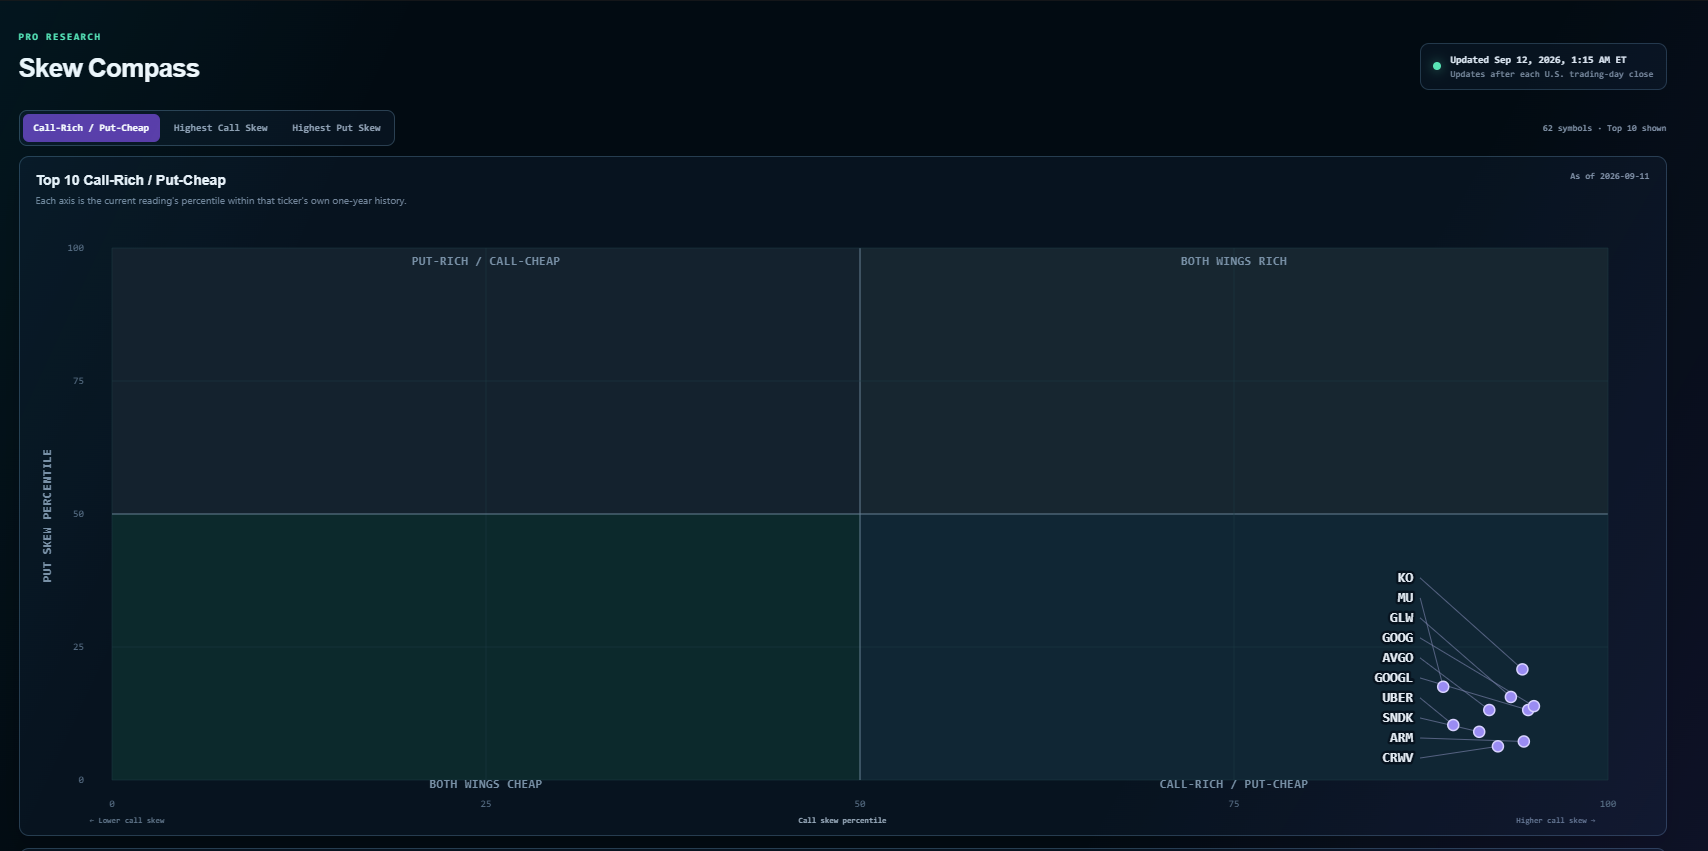Select the Call-Rich / Put-Cheap tab
Image resolution: width=1708 pixels, height=851 pixels.
[91, 128]
